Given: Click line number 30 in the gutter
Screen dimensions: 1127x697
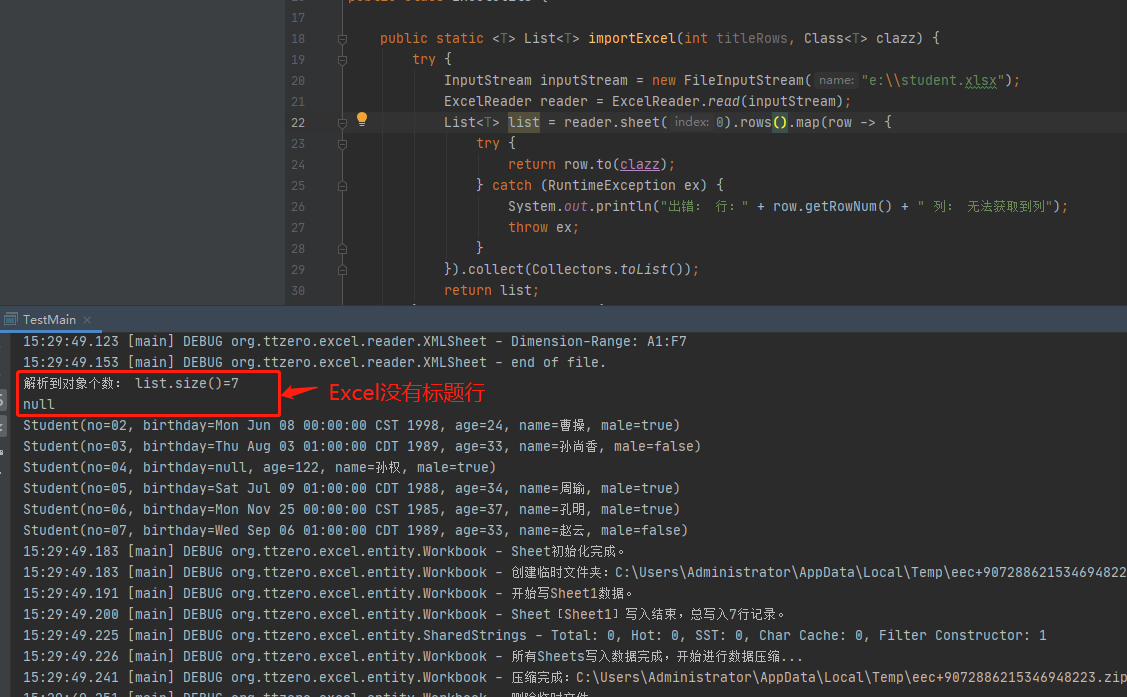Looking at the screenshot, I should pos(298,291).
